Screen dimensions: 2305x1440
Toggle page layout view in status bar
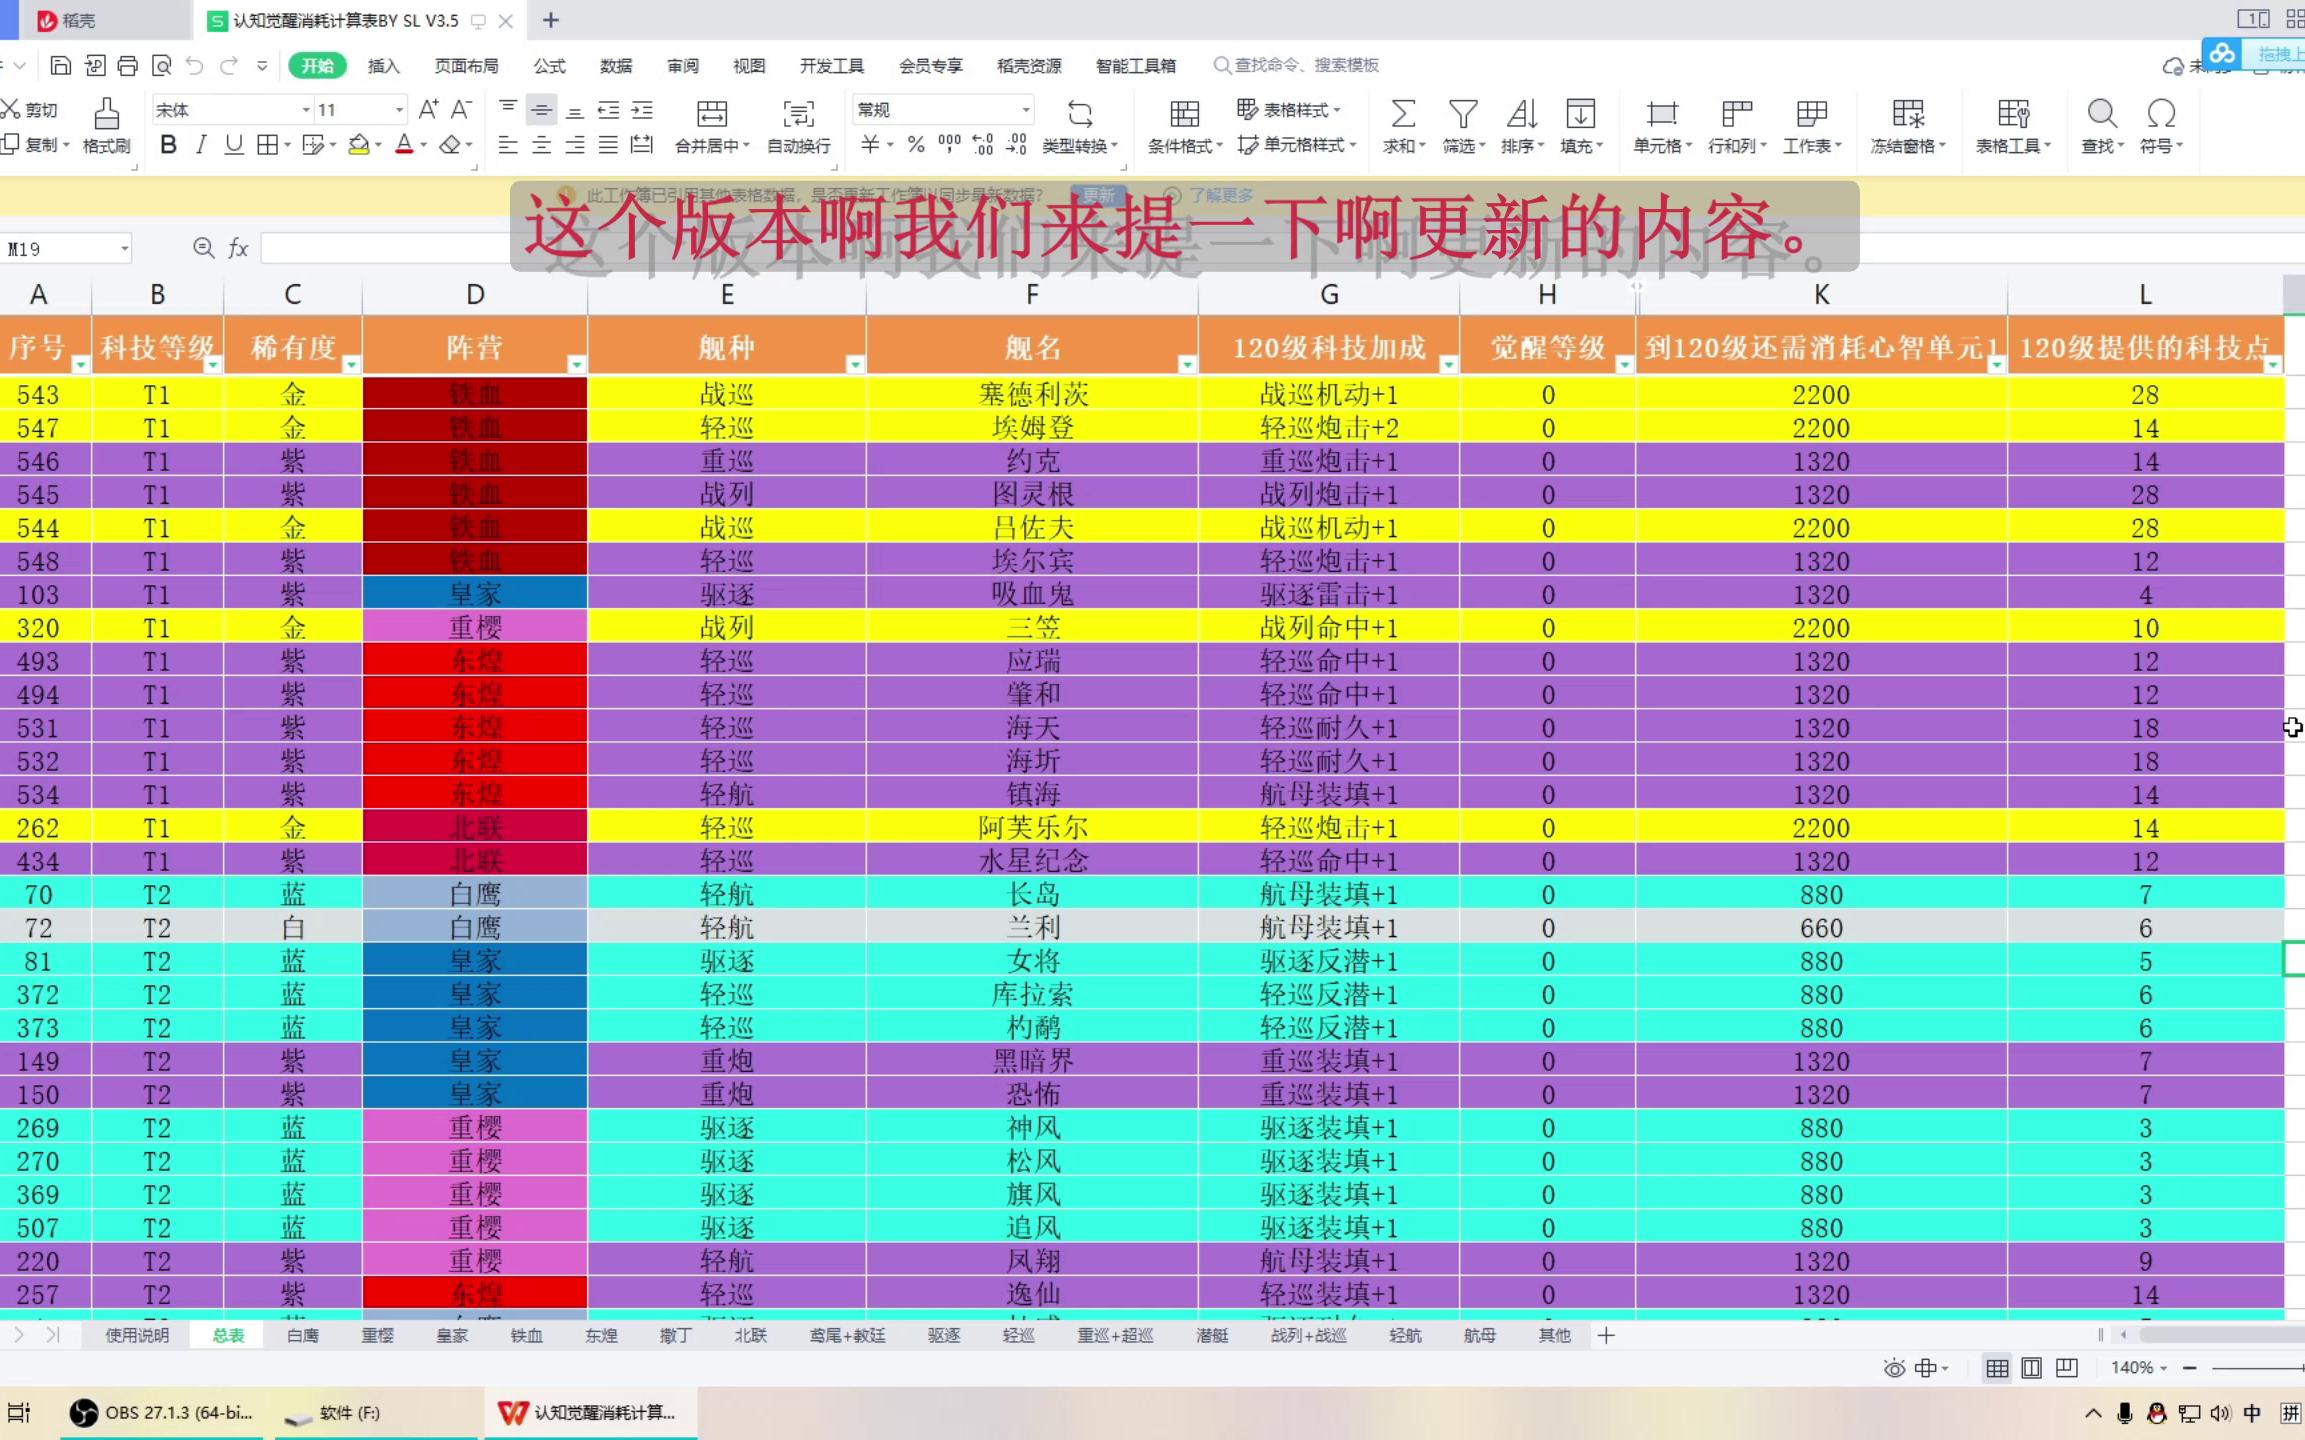click(x=2031, y=1367)
